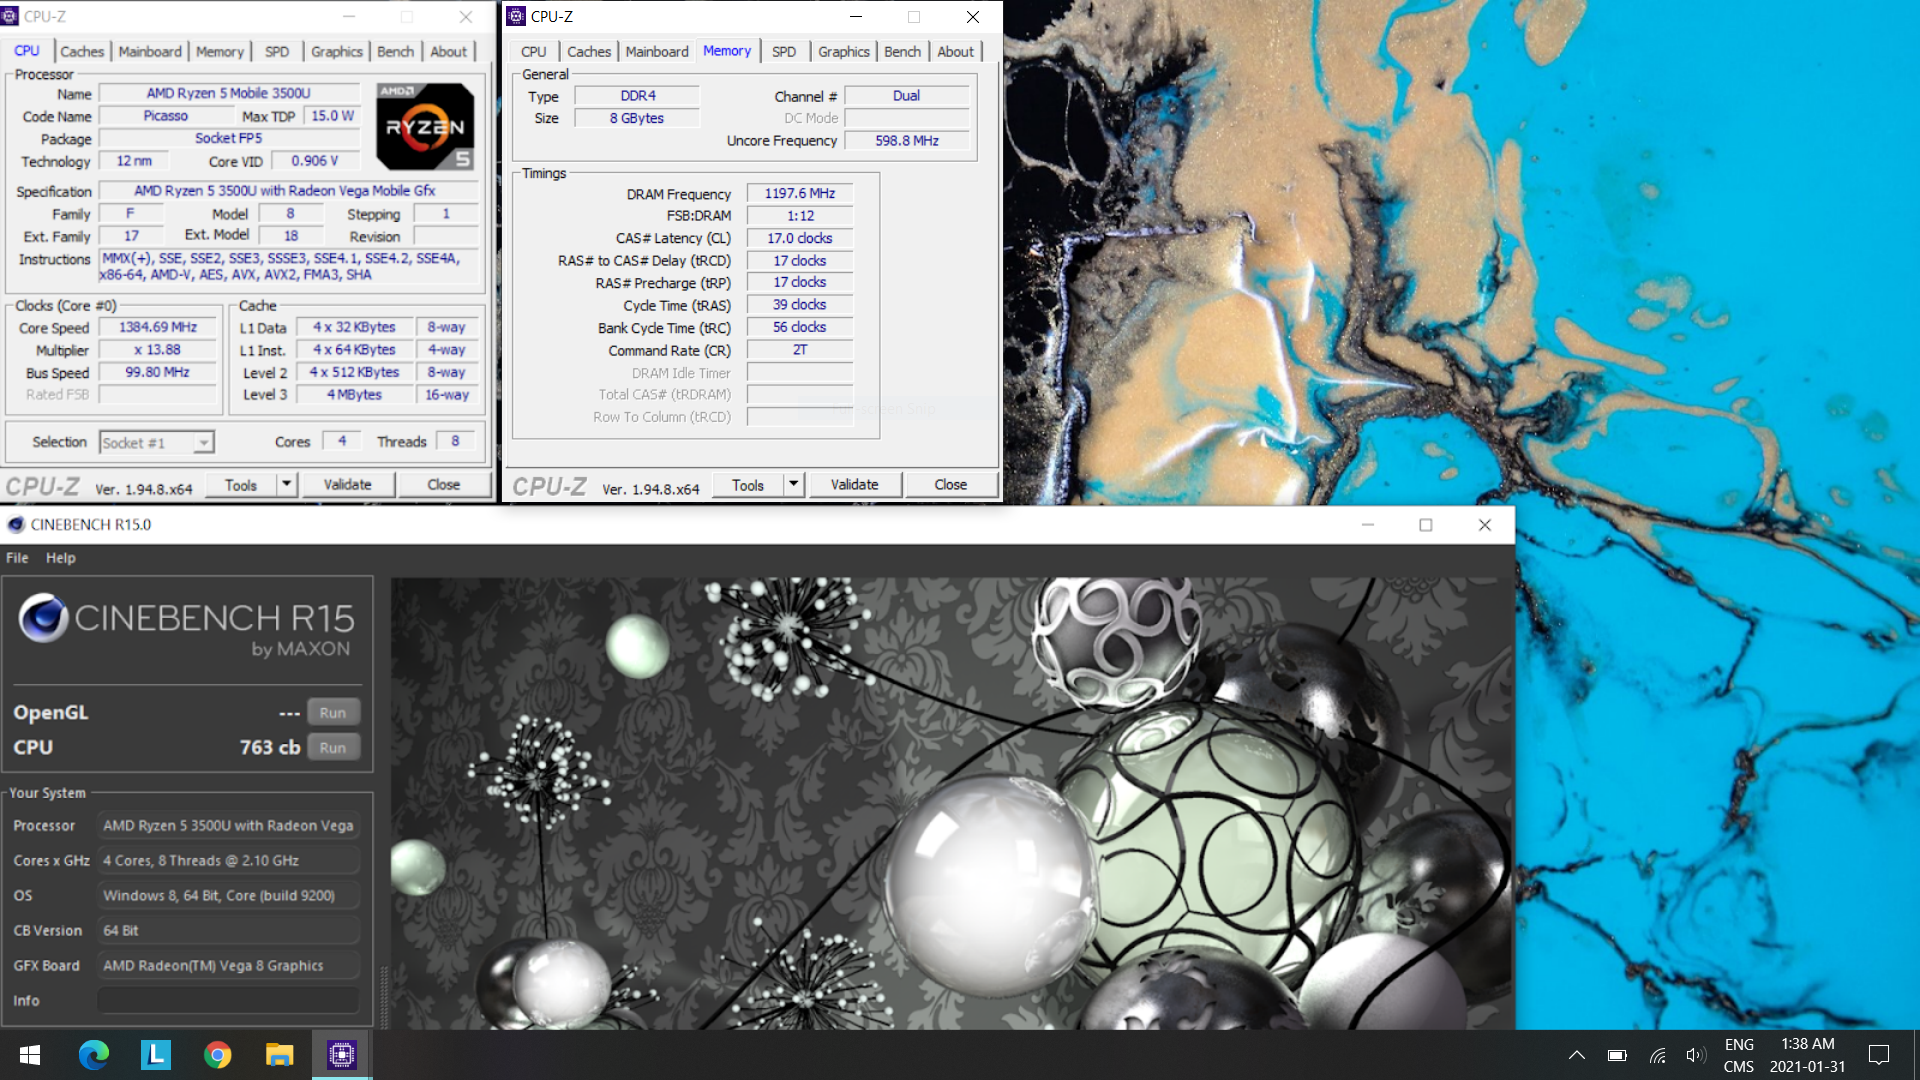Viewport: 1920px width, 1080px height.
Task: Open Wi-Fi network tray icon
Action: point(1657,1055)
